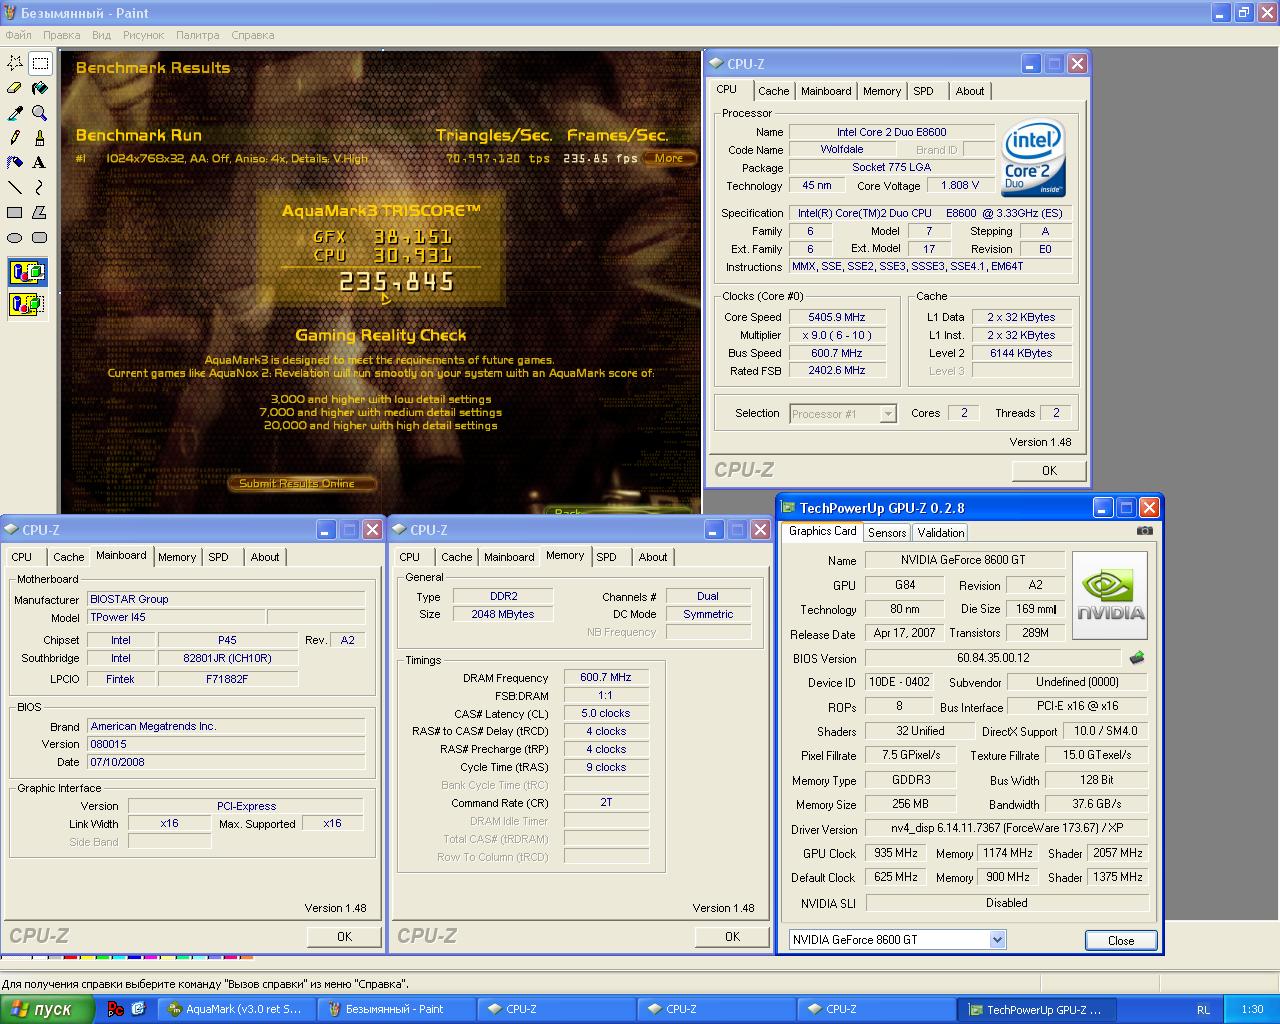The image size is (1280, 1024).
Task: Switch to TechPowerUp GPU-Z taskbar button
Action: pyautogui.click(x=1036, y=1009)
